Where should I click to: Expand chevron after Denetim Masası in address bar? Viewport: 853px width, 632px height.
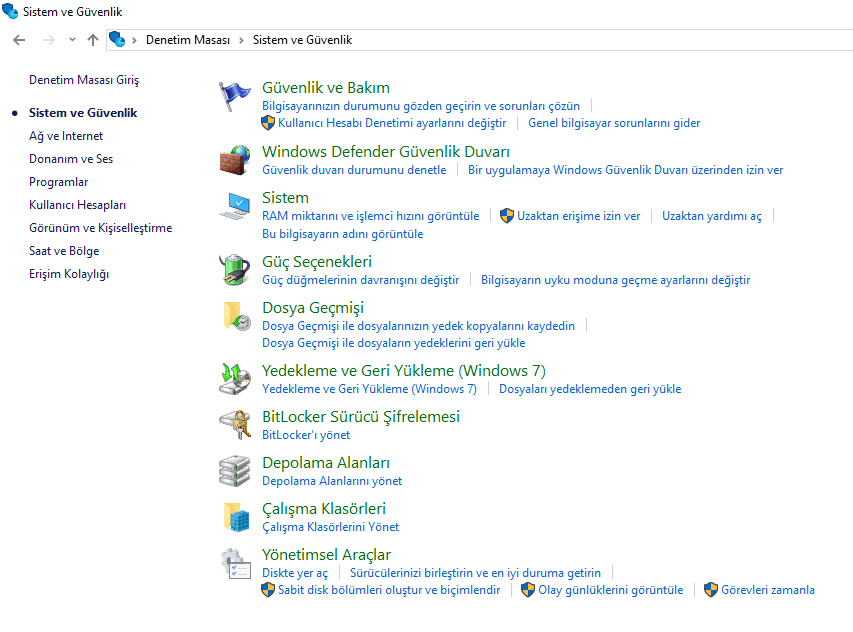point(241,40)
